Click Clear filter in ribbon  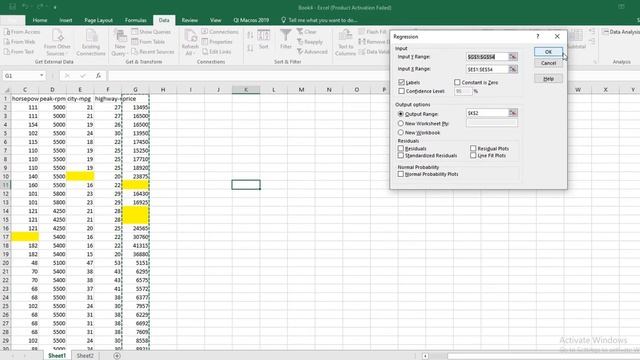pyautogui.click(x=307, y=32)
